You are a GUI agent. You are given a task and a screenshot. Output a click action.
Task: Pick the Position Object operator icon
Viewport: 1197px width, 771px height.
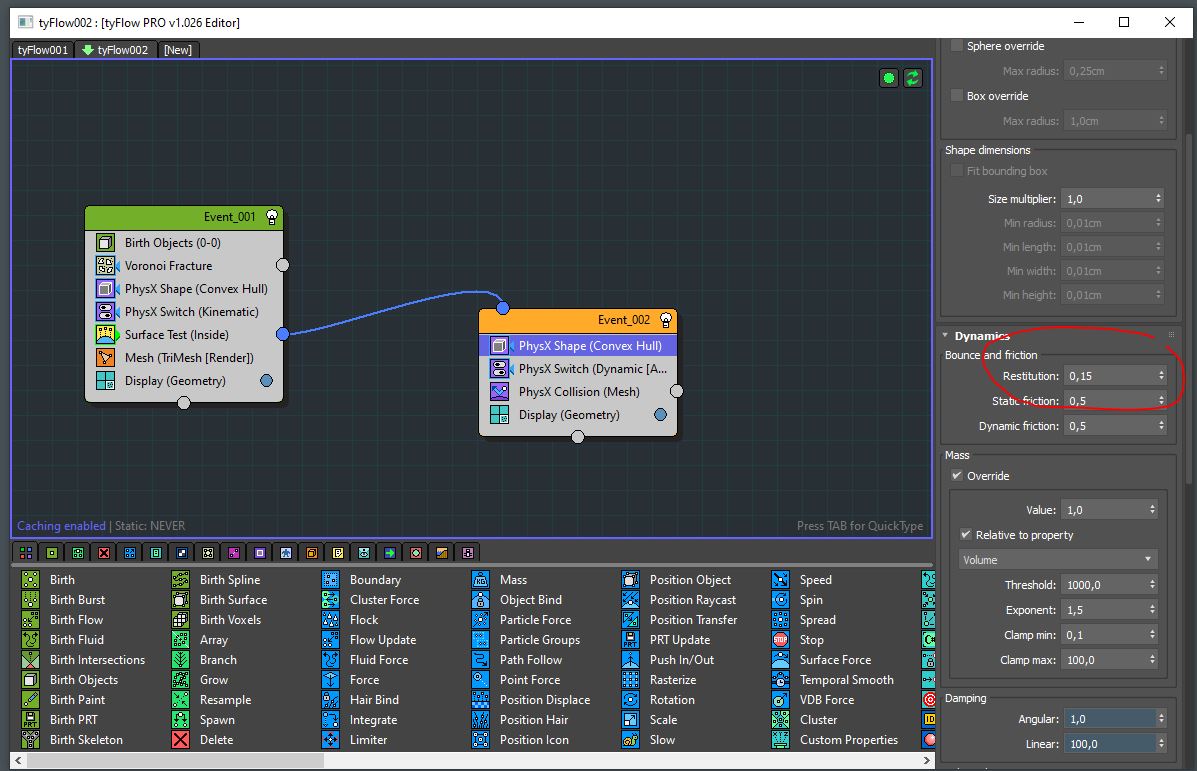(631, 579)
